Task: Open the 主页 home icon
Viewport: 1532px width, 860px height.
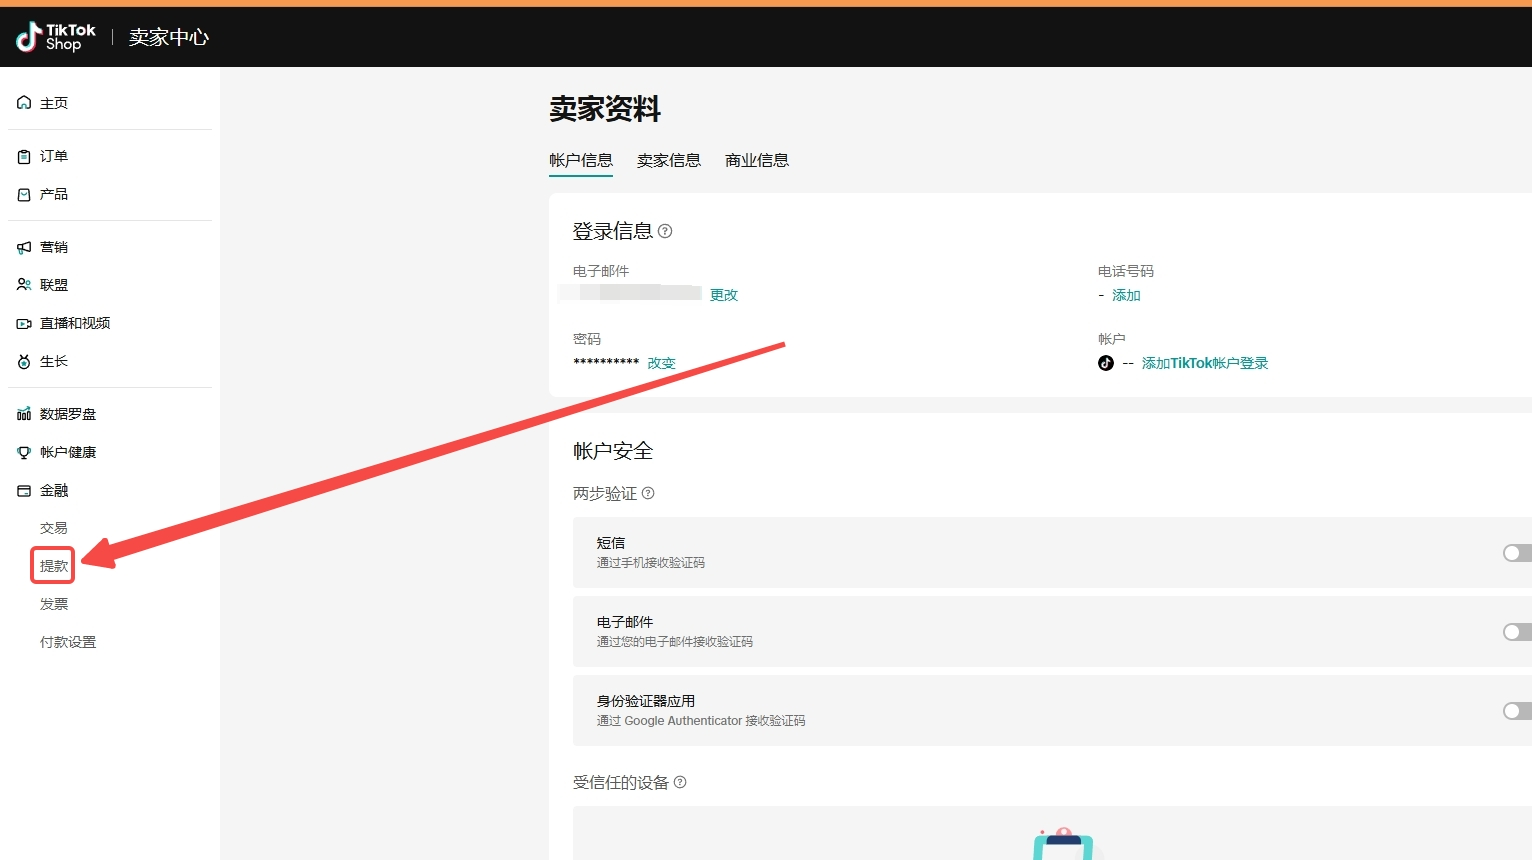Action: [x=24, y=103]
